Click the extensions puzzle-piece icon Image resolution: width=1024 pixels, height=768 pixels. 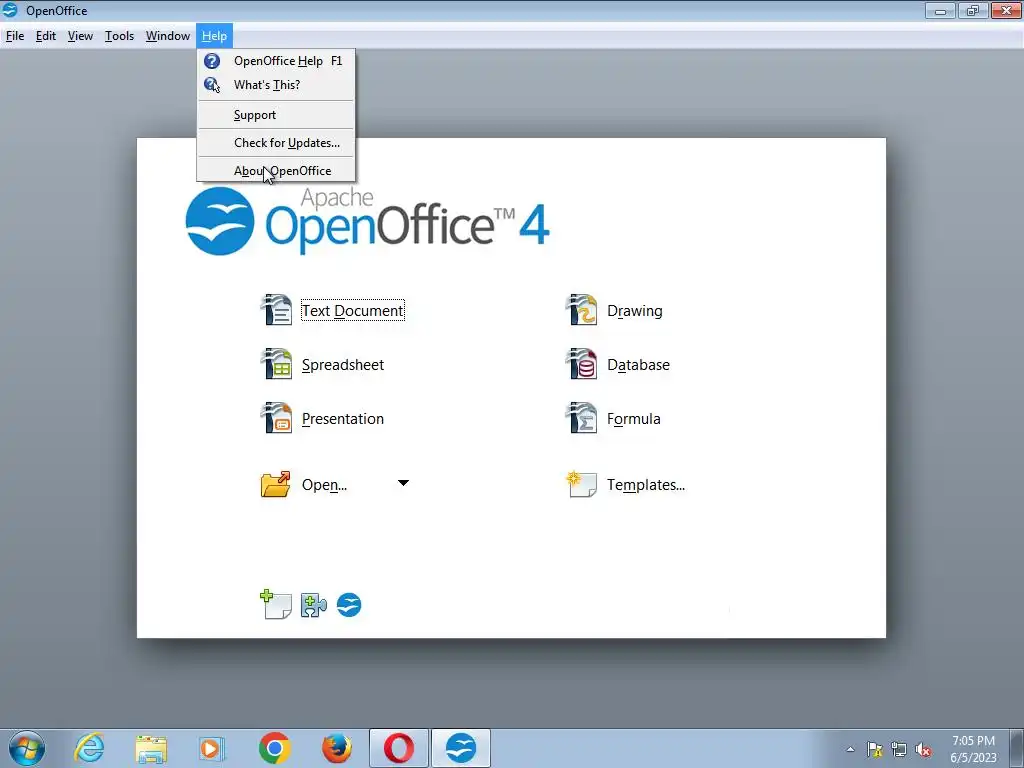click(313, 605)
